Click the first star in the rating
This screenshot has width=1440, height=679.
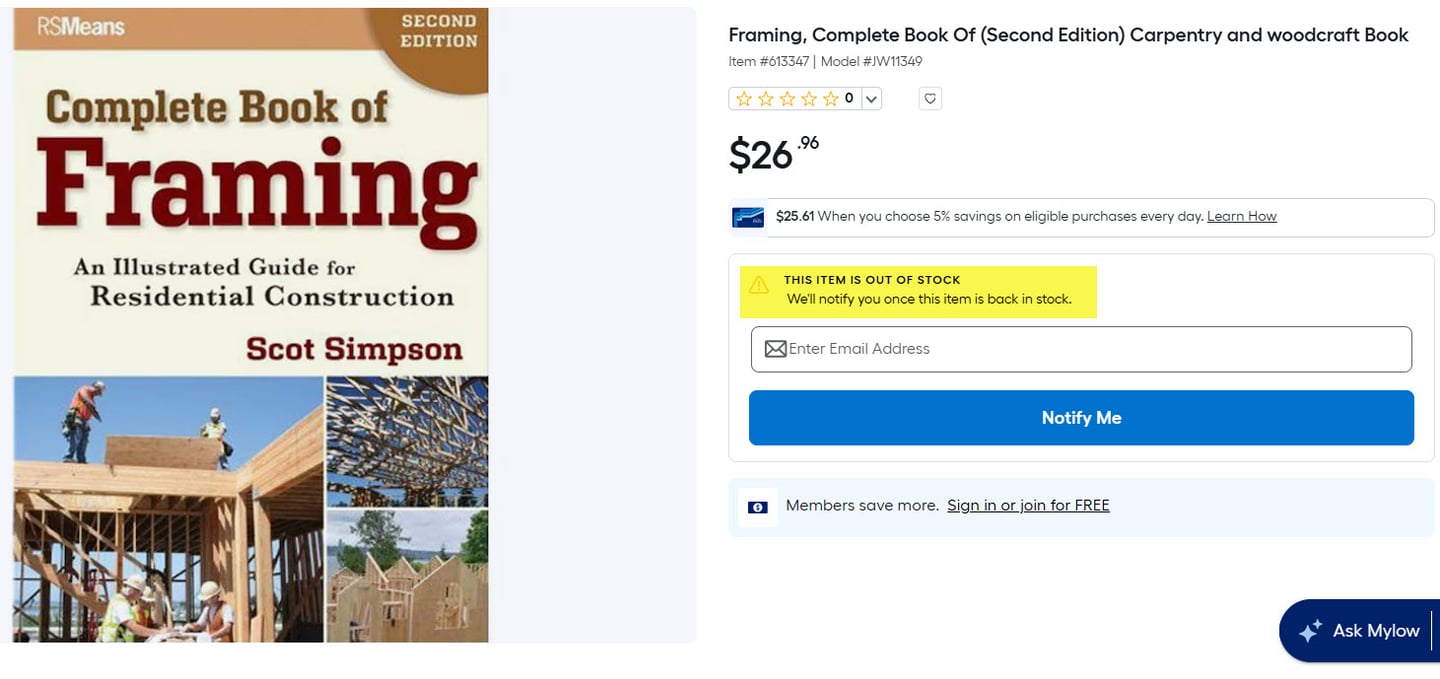[x=744, y=98]
